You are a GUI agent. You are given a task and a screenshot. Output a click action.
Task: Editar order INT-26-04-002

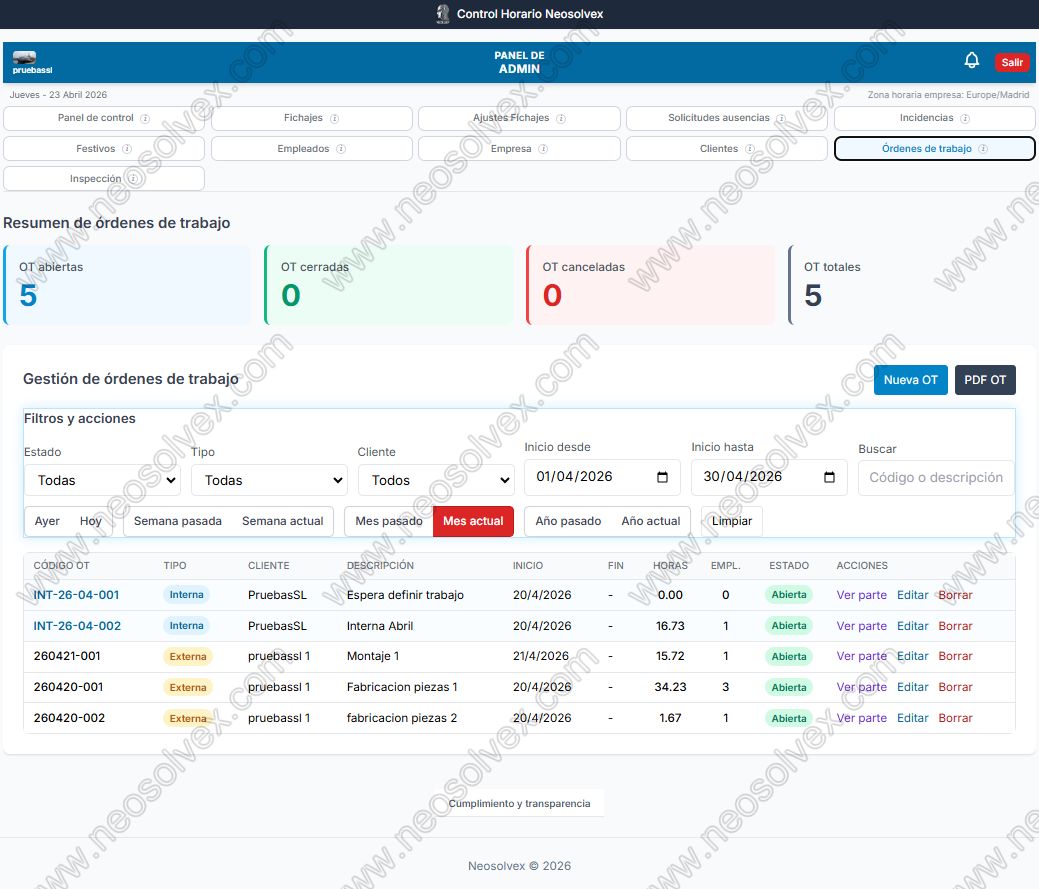tap(912, 626)
